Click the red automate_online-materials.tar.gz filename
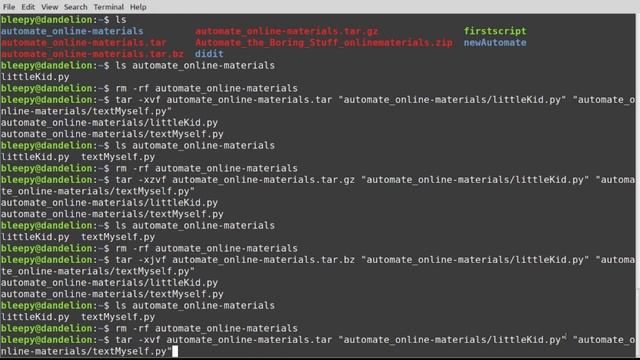640x360 pixels. click(x=287, y=31)
